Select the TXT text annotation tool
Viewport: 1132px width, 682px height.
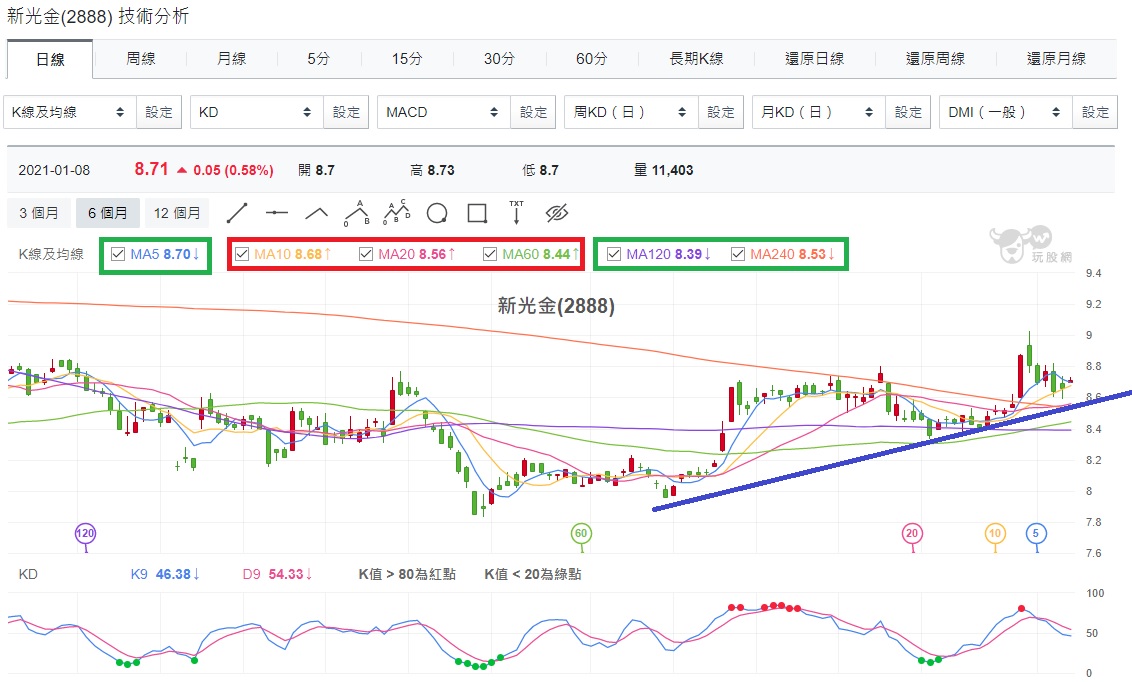516,213
